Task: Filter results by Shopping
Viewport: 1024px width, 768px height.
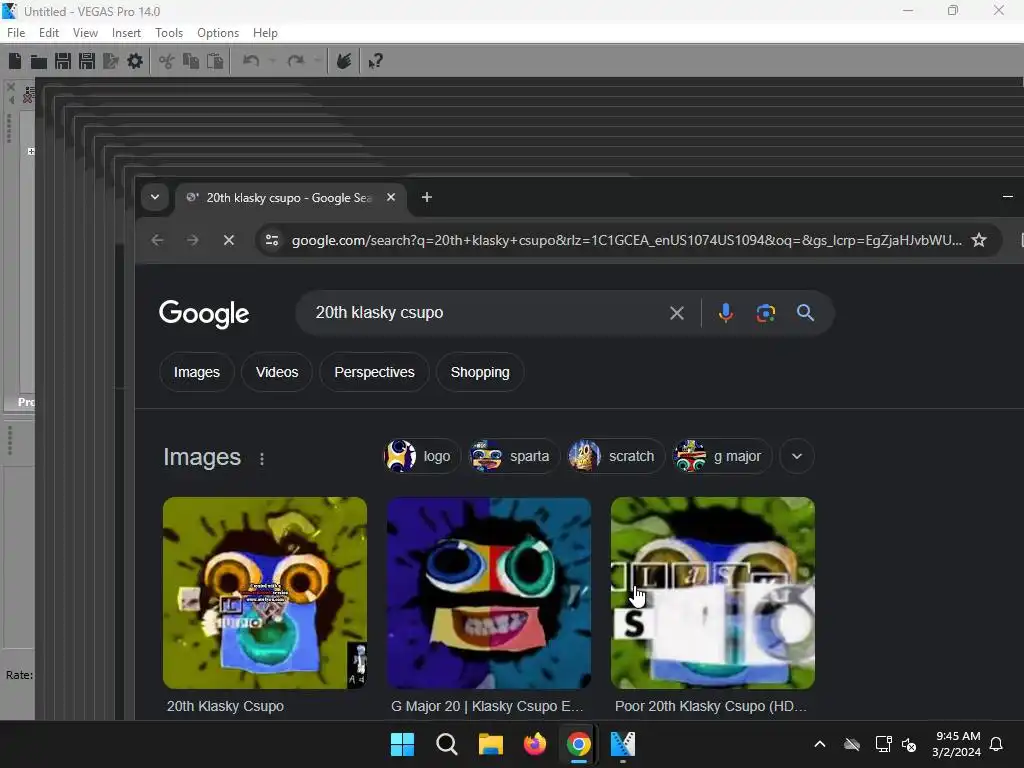Action: [480, 372]
